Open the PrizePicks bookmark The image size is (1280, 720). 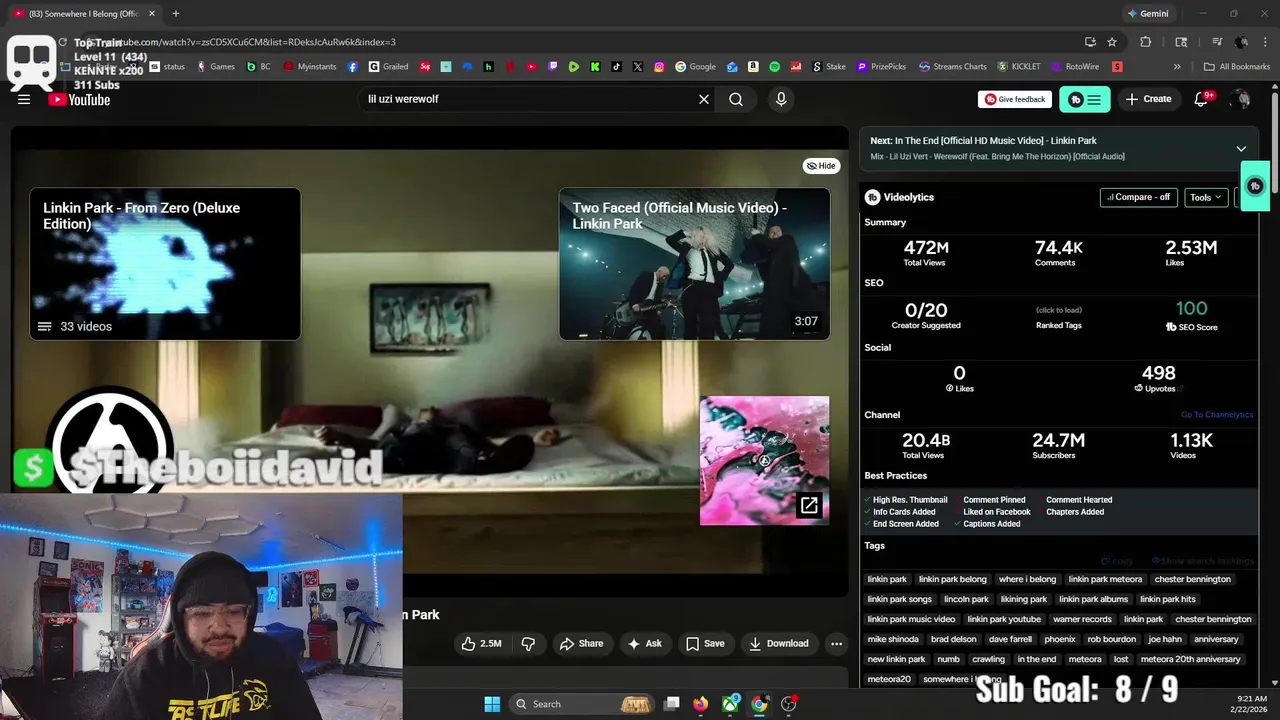point(881,67)
